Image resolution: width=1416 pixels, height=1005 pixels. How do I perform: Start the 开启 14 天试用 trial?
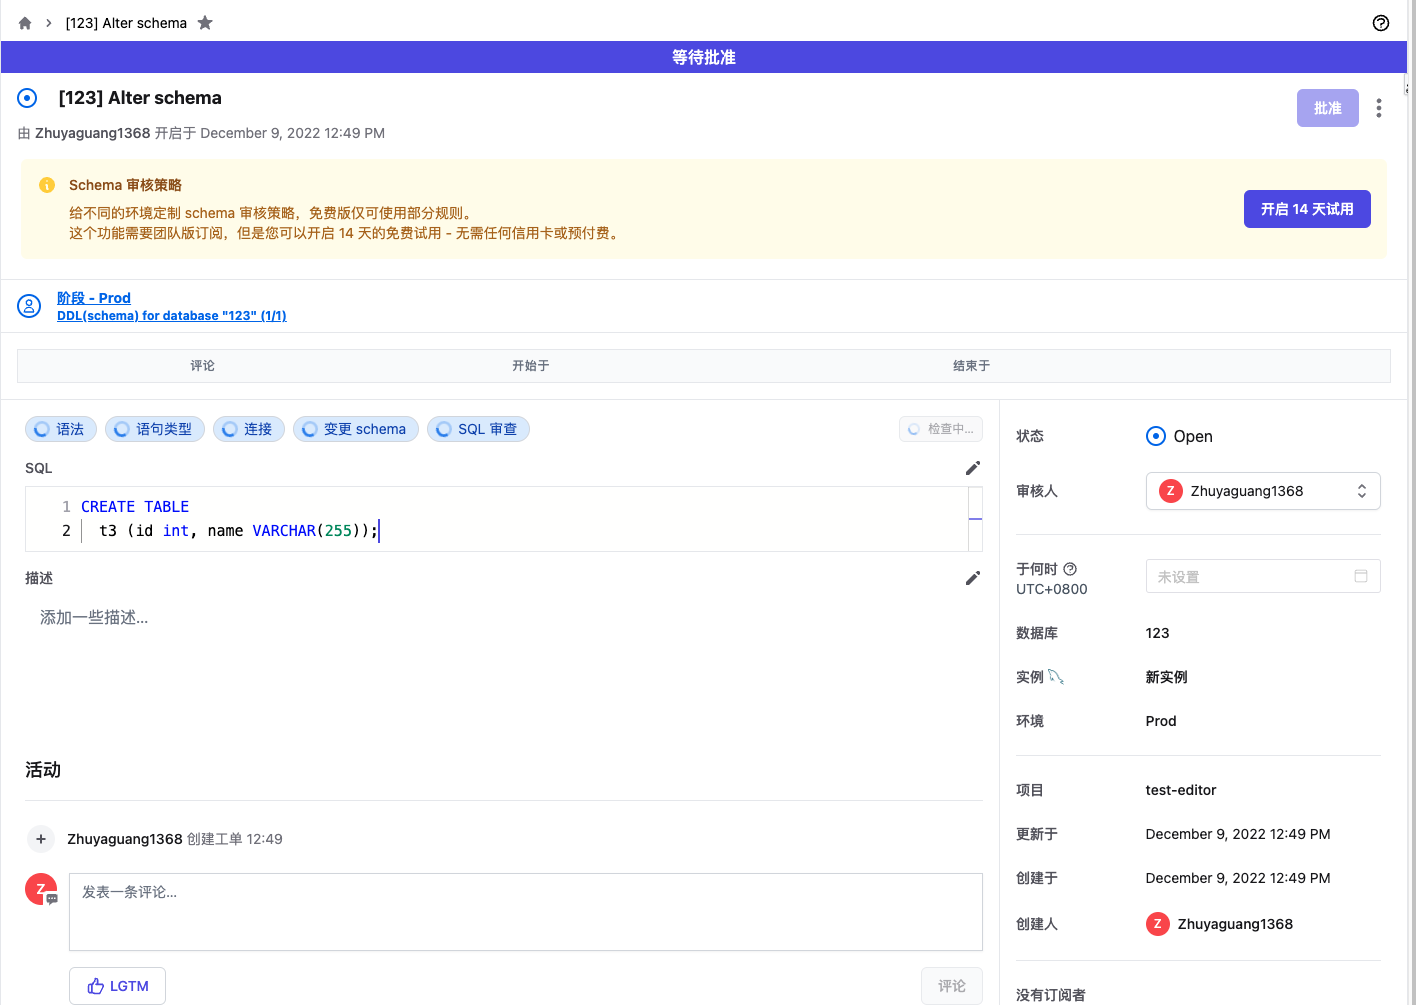tap(1306, 209)
